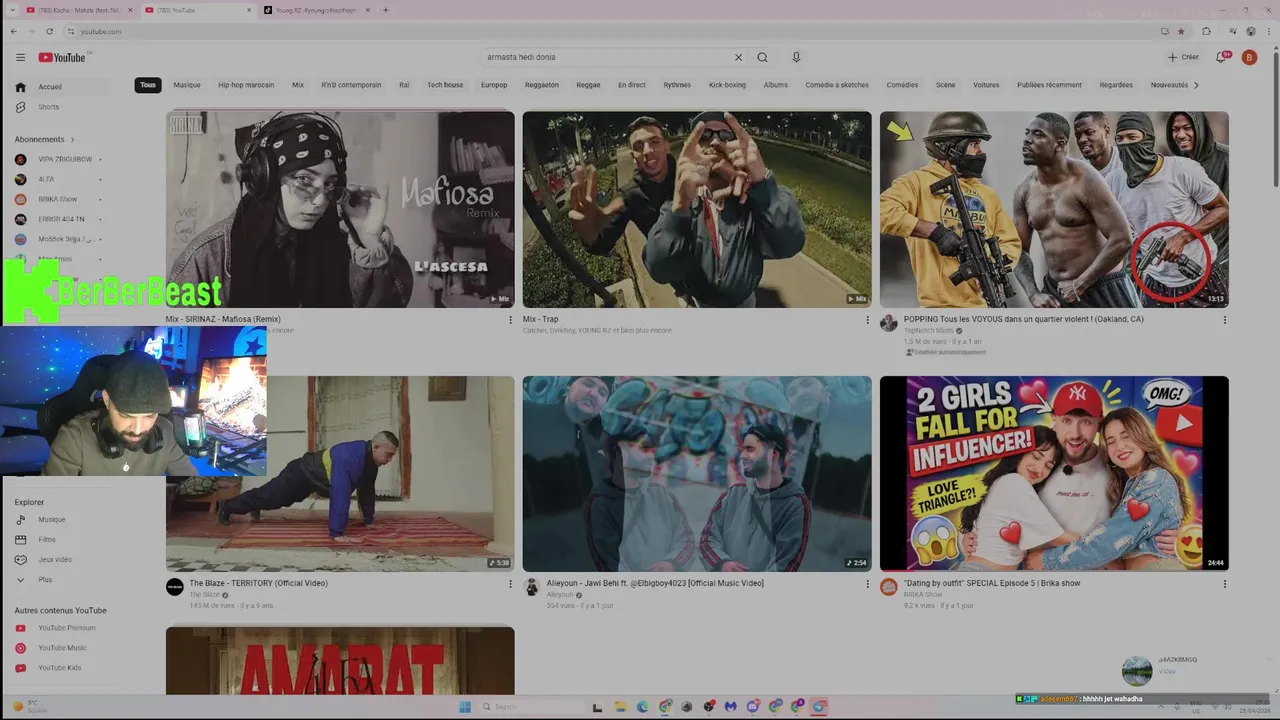This screenshot has width=1280, height=720.
Task: Select the Musique filter chip
Action: point(187,85)
